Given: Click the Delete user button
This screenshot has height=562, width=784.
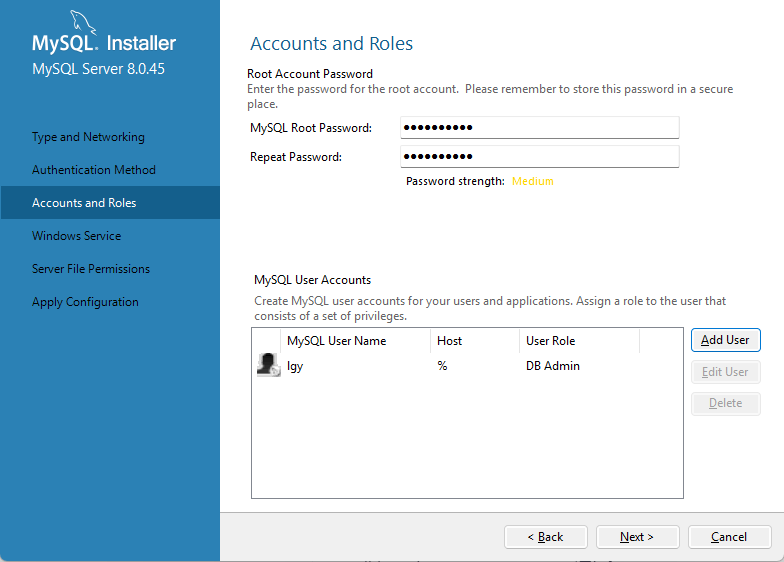Looking at the screenshot, I should click(x=726, y=403).
